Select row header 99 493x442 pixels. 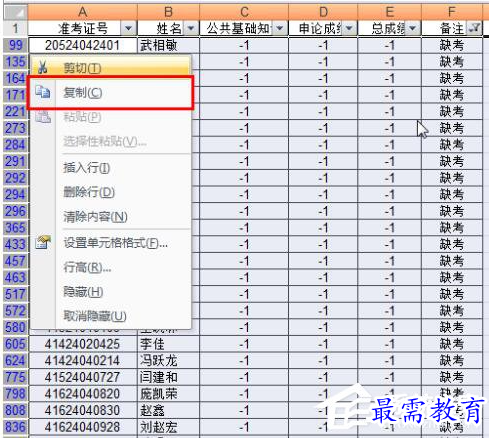click(x=15, y=45)
